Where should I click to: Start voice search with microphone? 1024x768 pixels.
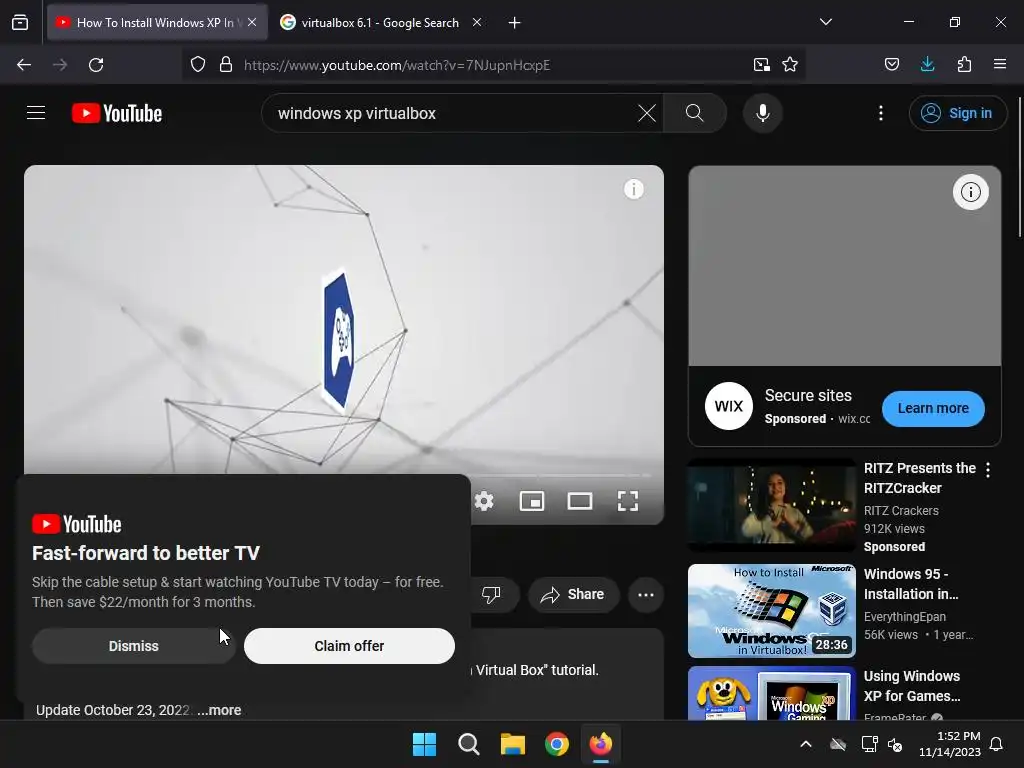(762, 113)
